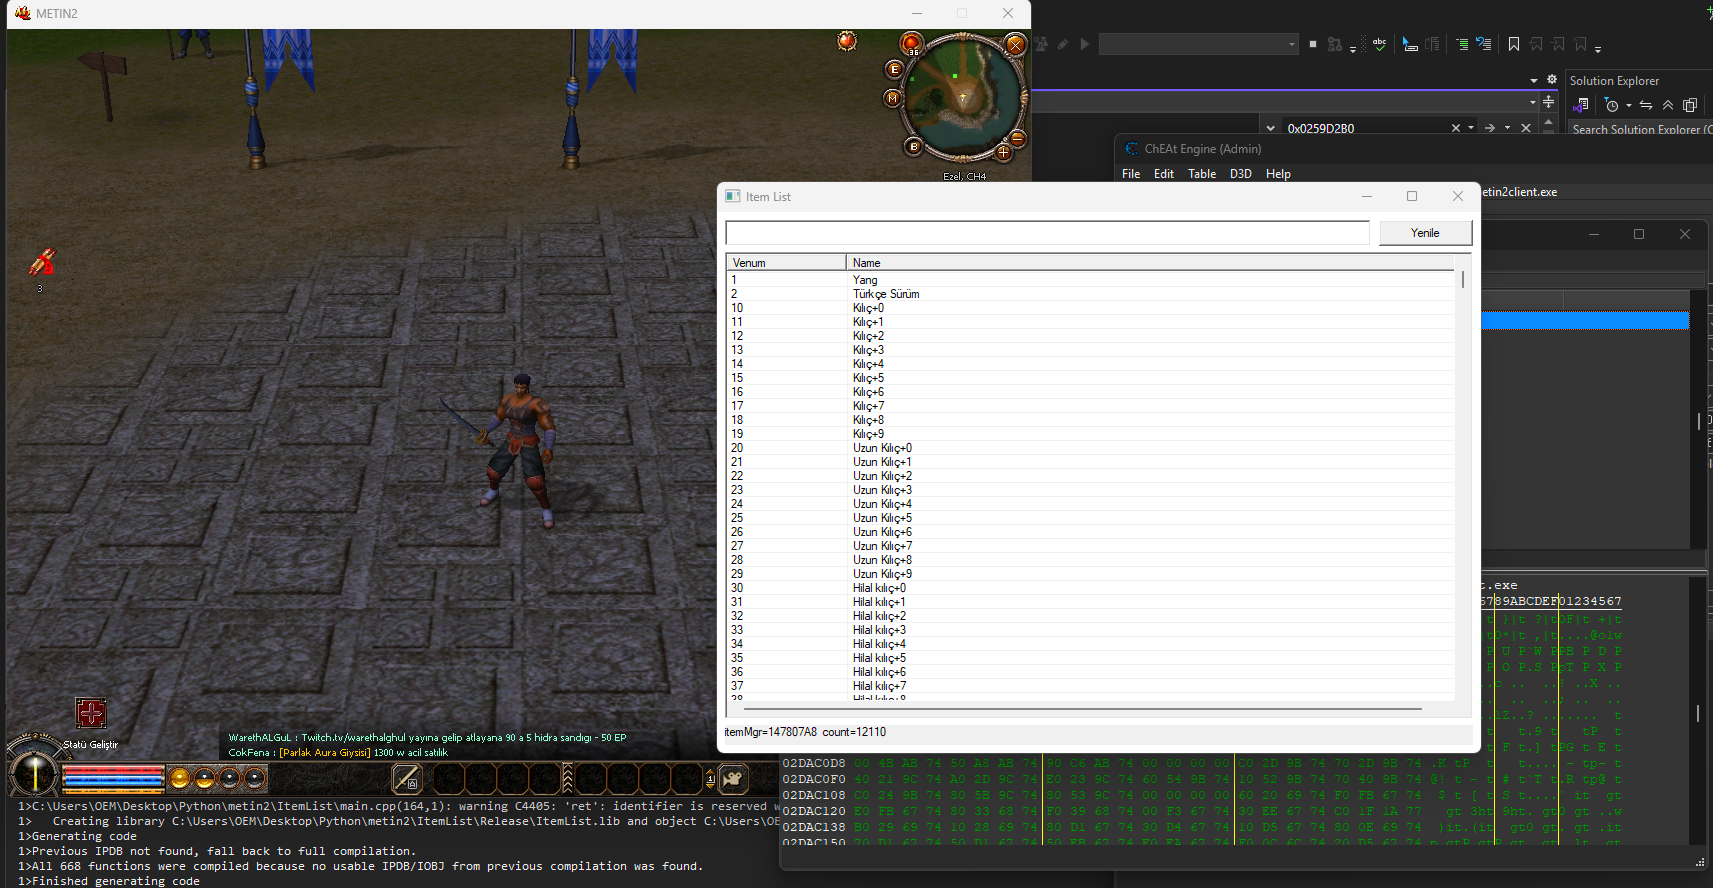Click the sync with active document arrows icon

(x=1646, y=105)
